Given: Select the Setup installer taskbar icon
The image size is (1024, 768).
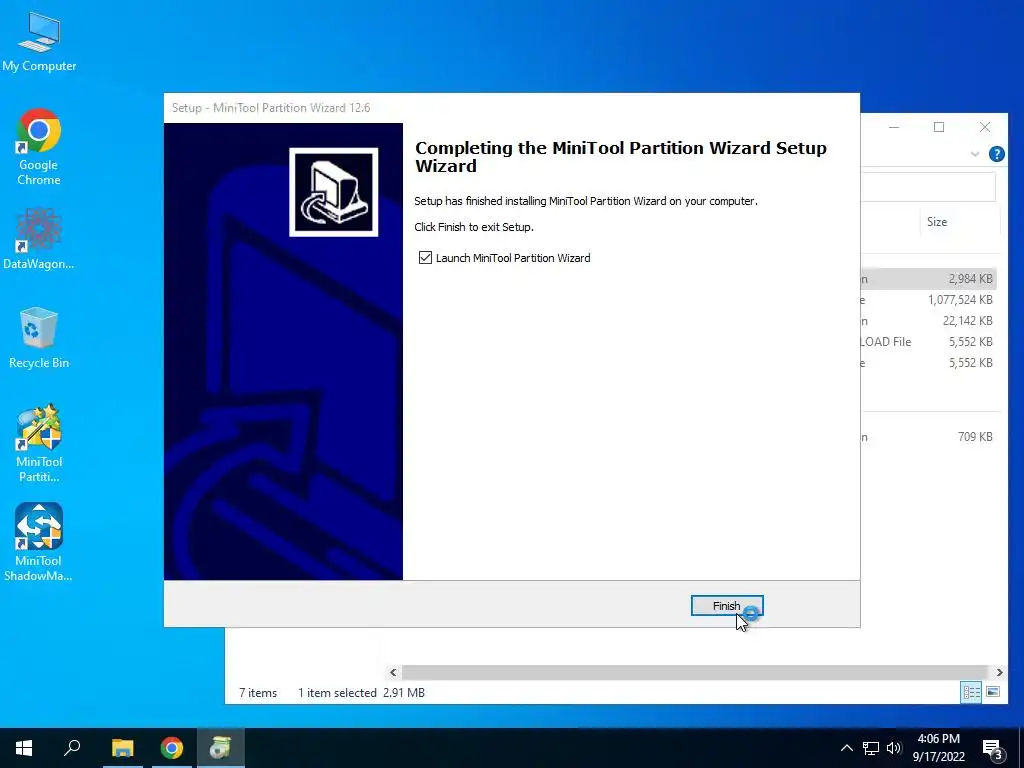Looking at the screenshot, I should tap(221, 748).
